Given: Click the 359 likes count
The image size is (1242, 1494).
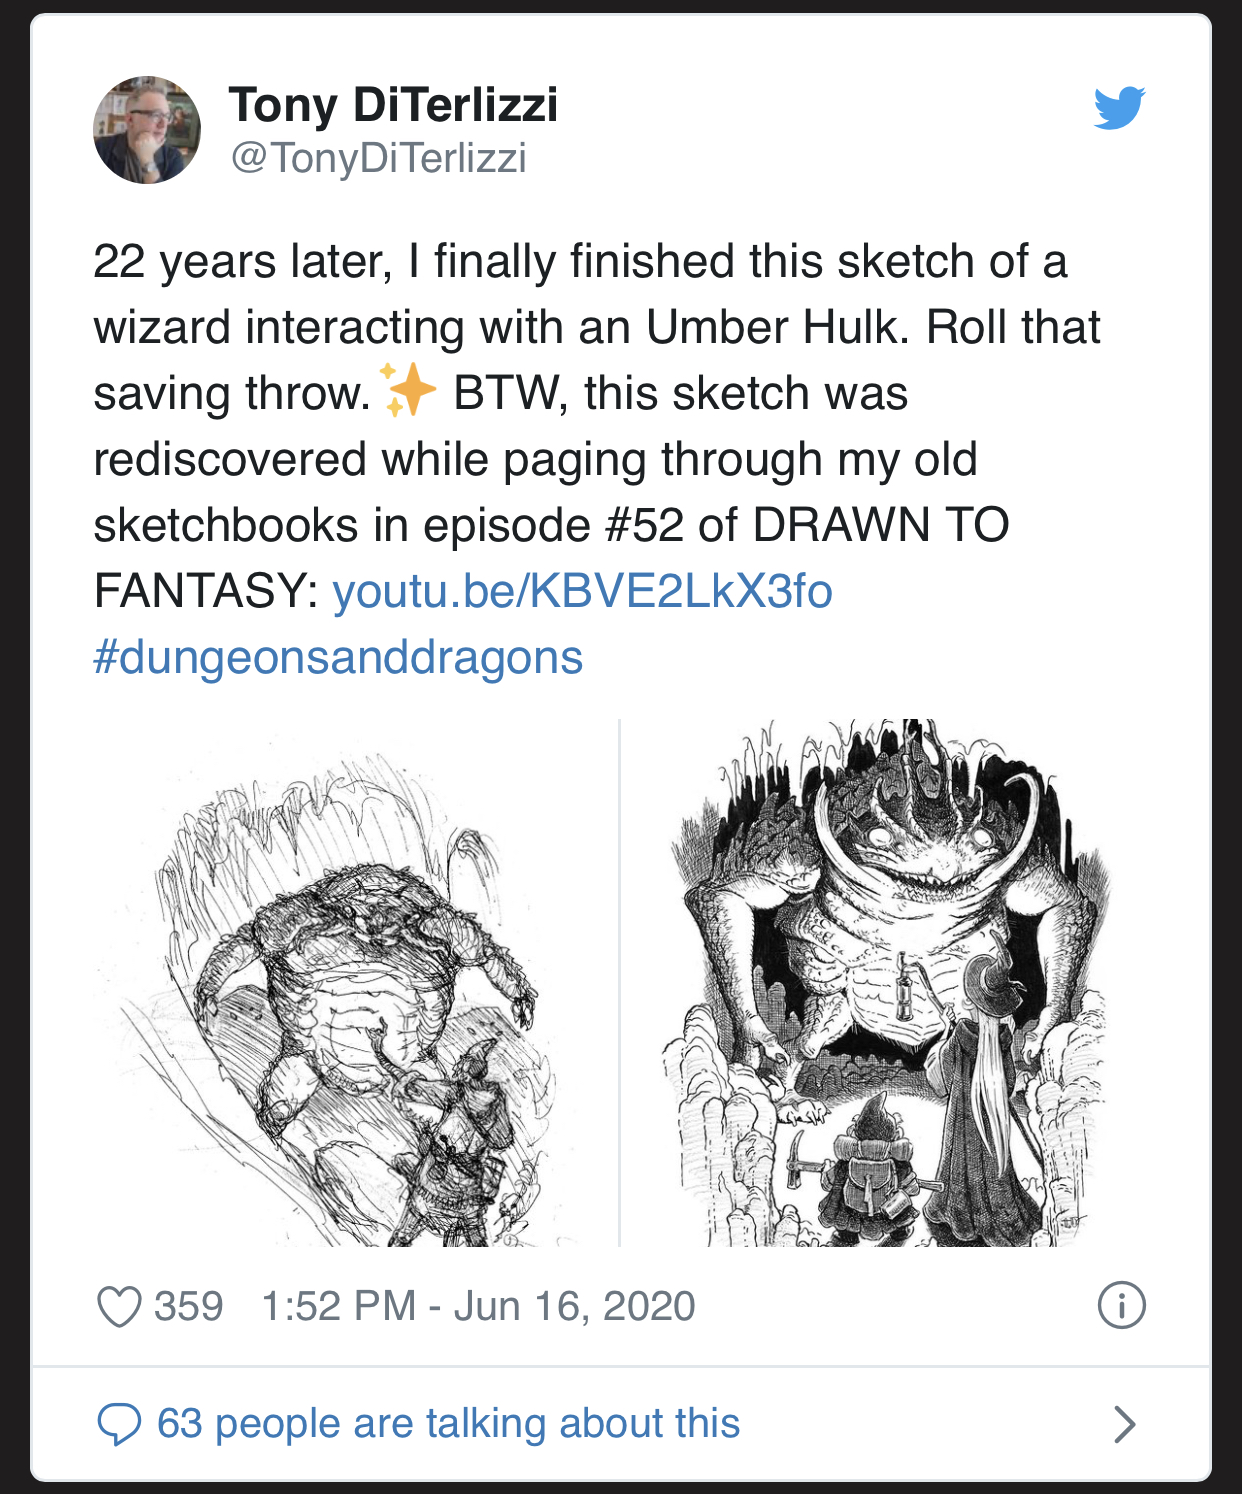Looking at the screenshot, I should (188, 1307).
